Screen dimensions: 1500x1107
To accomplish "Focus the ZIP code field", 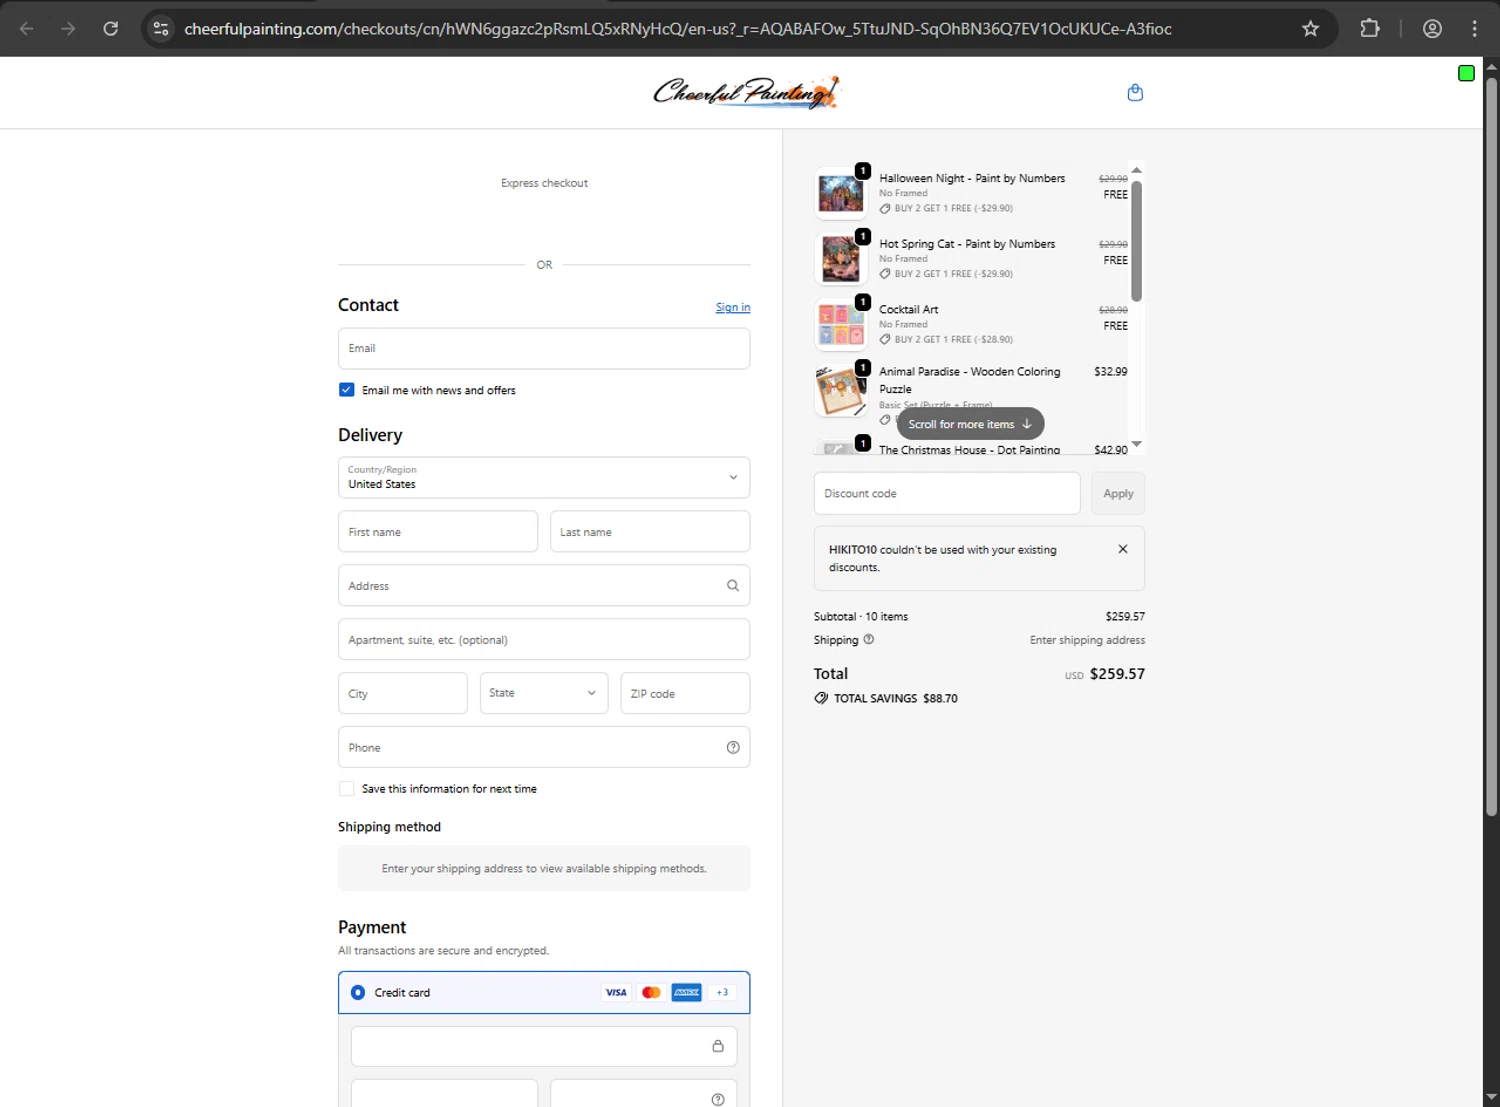I will click(685, 693).
